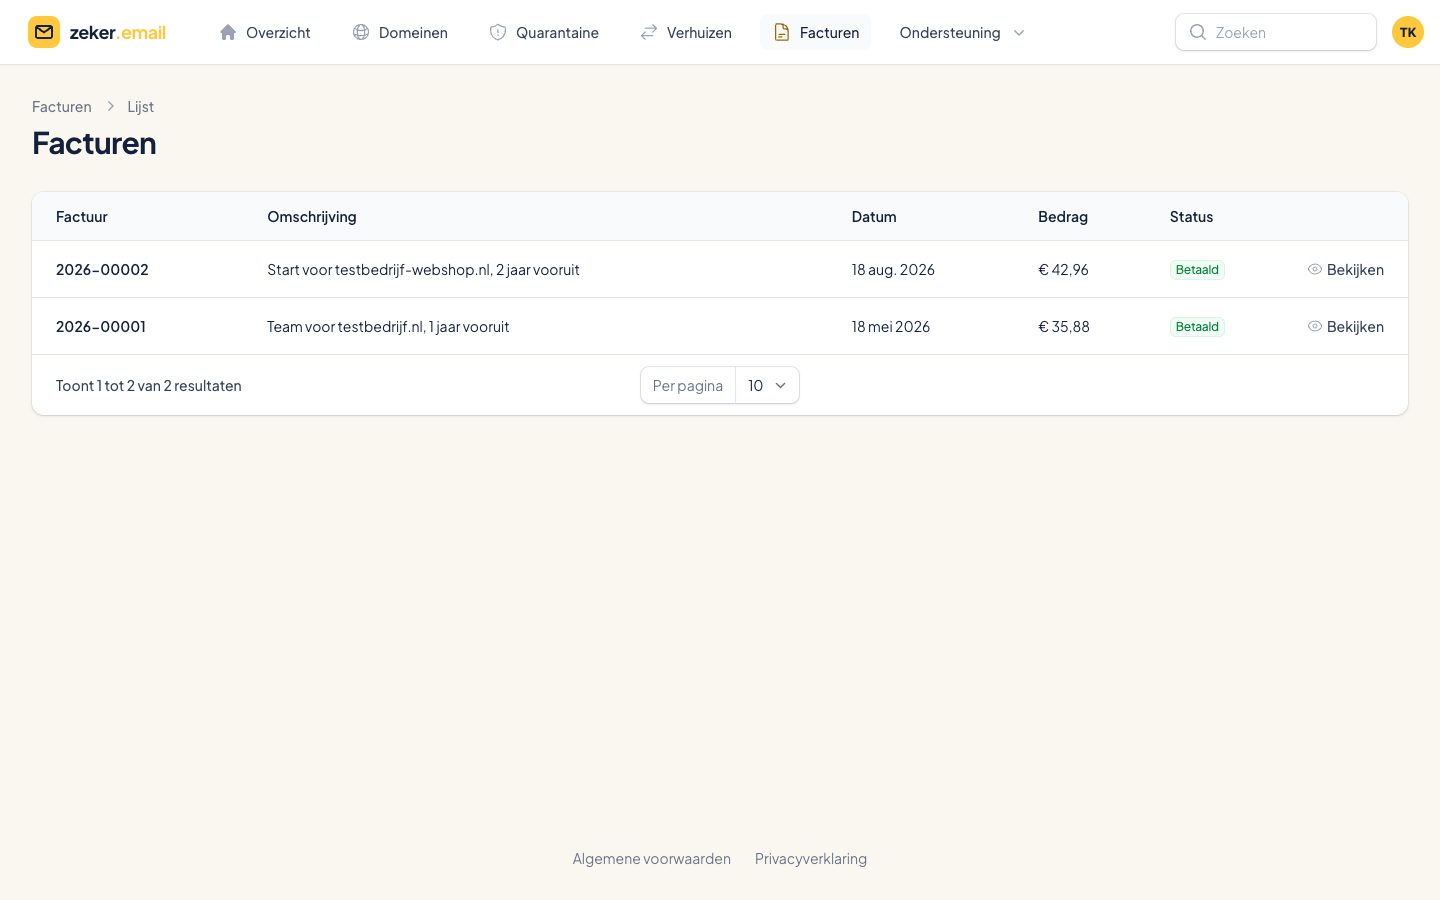This screenshot has height=900, width=1440.
Task: Focus the Zoeken search field
Action: click(1276, 32)
